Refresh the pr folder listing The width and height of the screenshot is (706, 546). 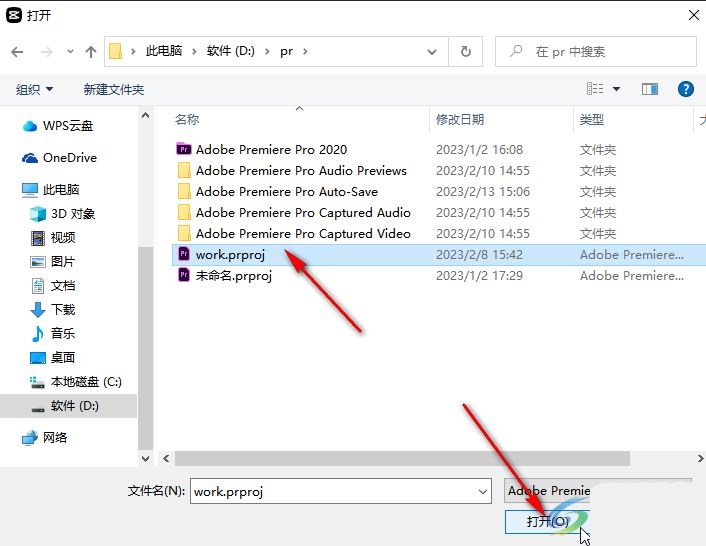point(466,52)
